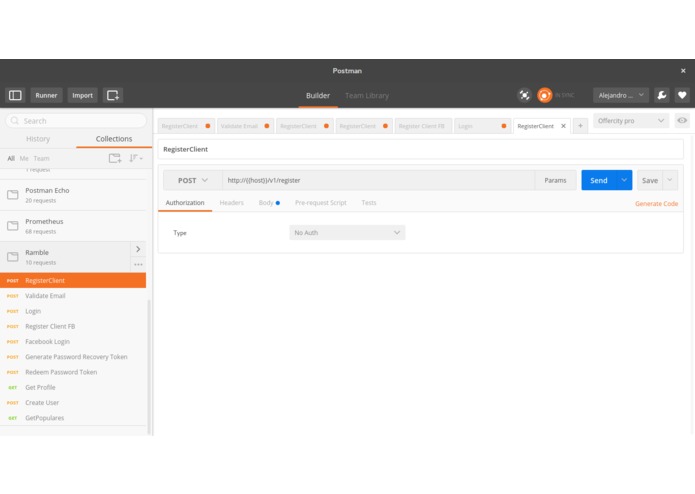
Task: Filter collections by All
Action: 11,159
